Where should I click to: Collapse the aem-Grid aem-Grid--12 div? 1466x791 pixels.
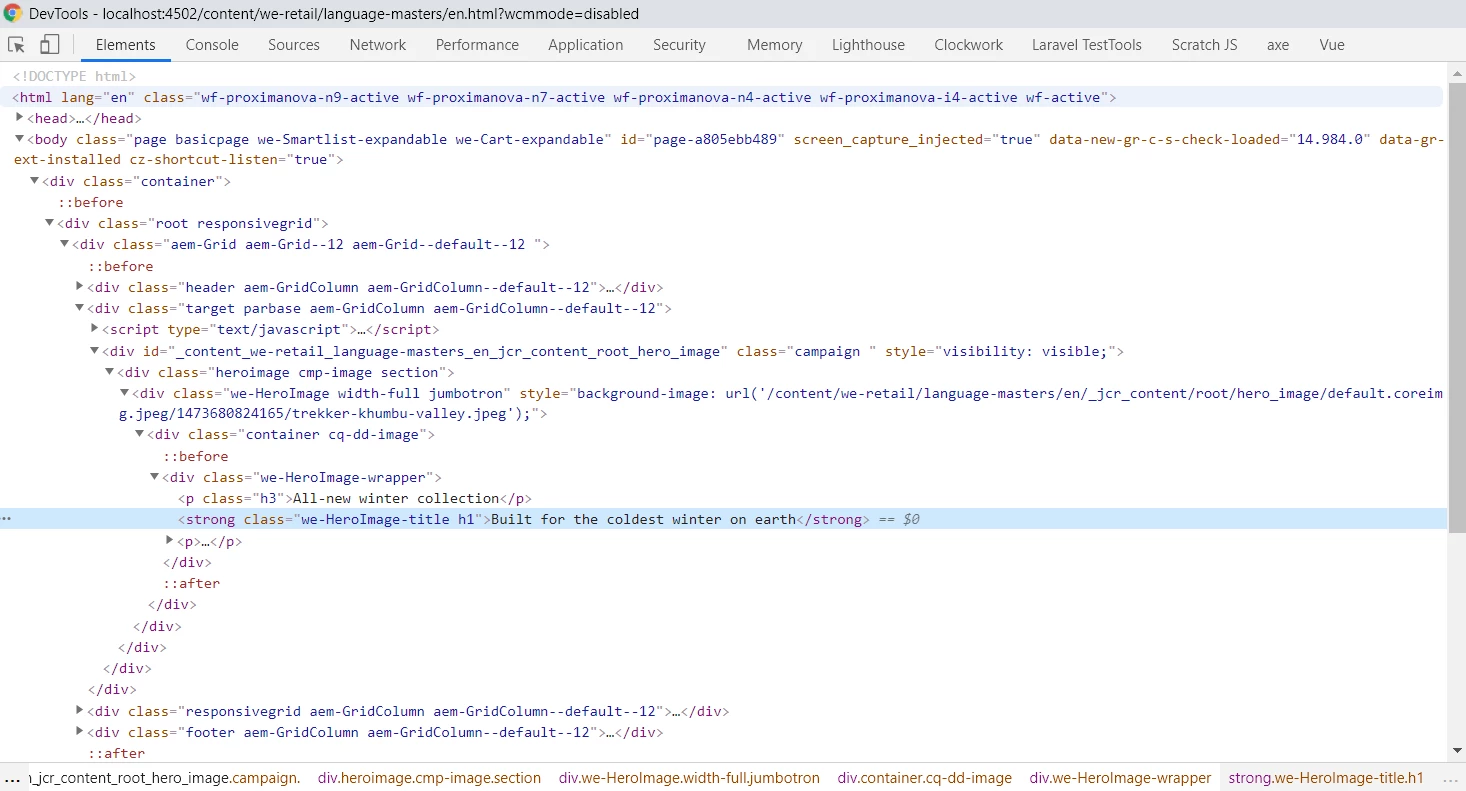coord(64,244)
